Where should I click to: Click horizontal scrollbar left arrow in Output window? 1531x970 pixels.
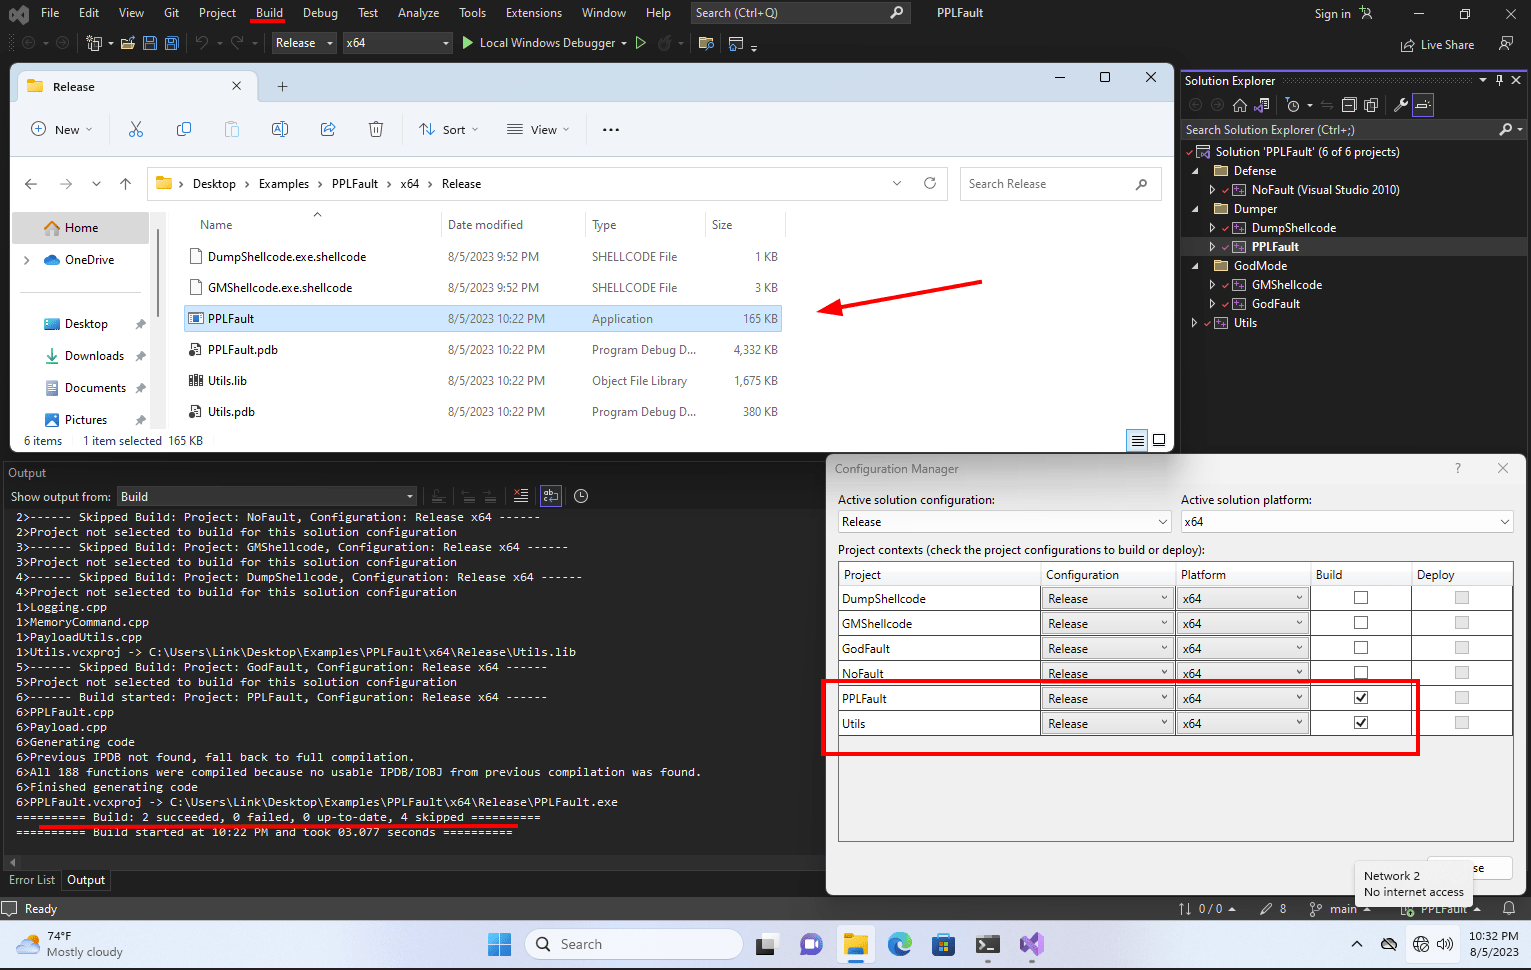click(x=12, y=862)
